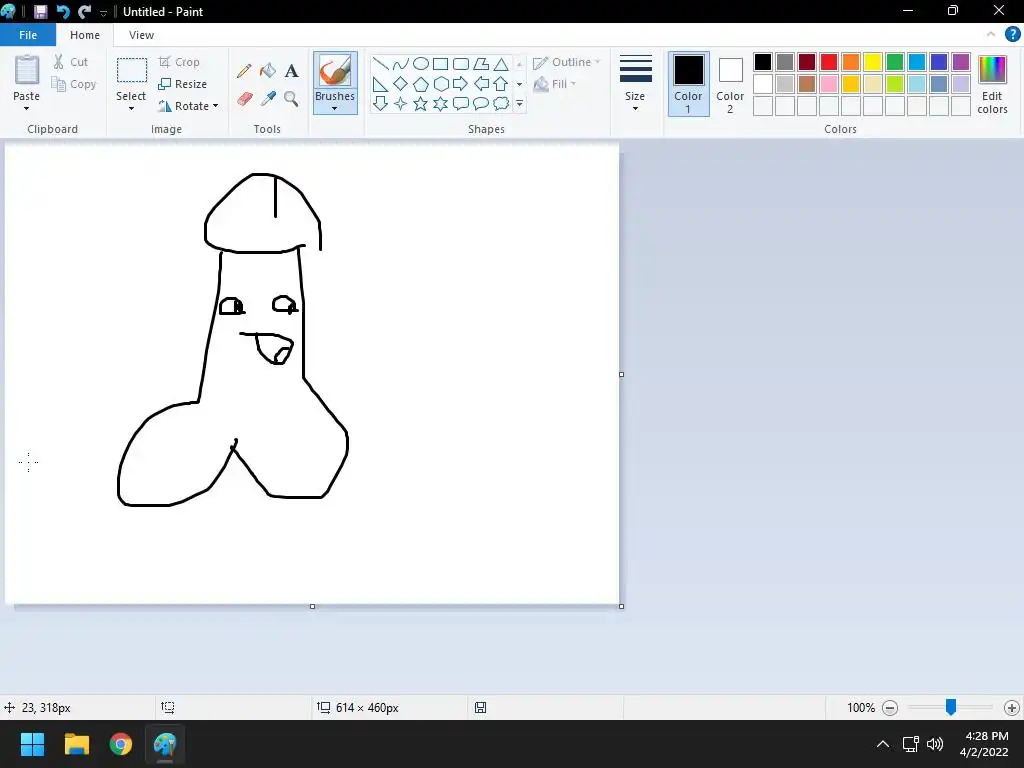1024x768 pixels.
Task: Select the Eraser tool
Action: [244, 99]
